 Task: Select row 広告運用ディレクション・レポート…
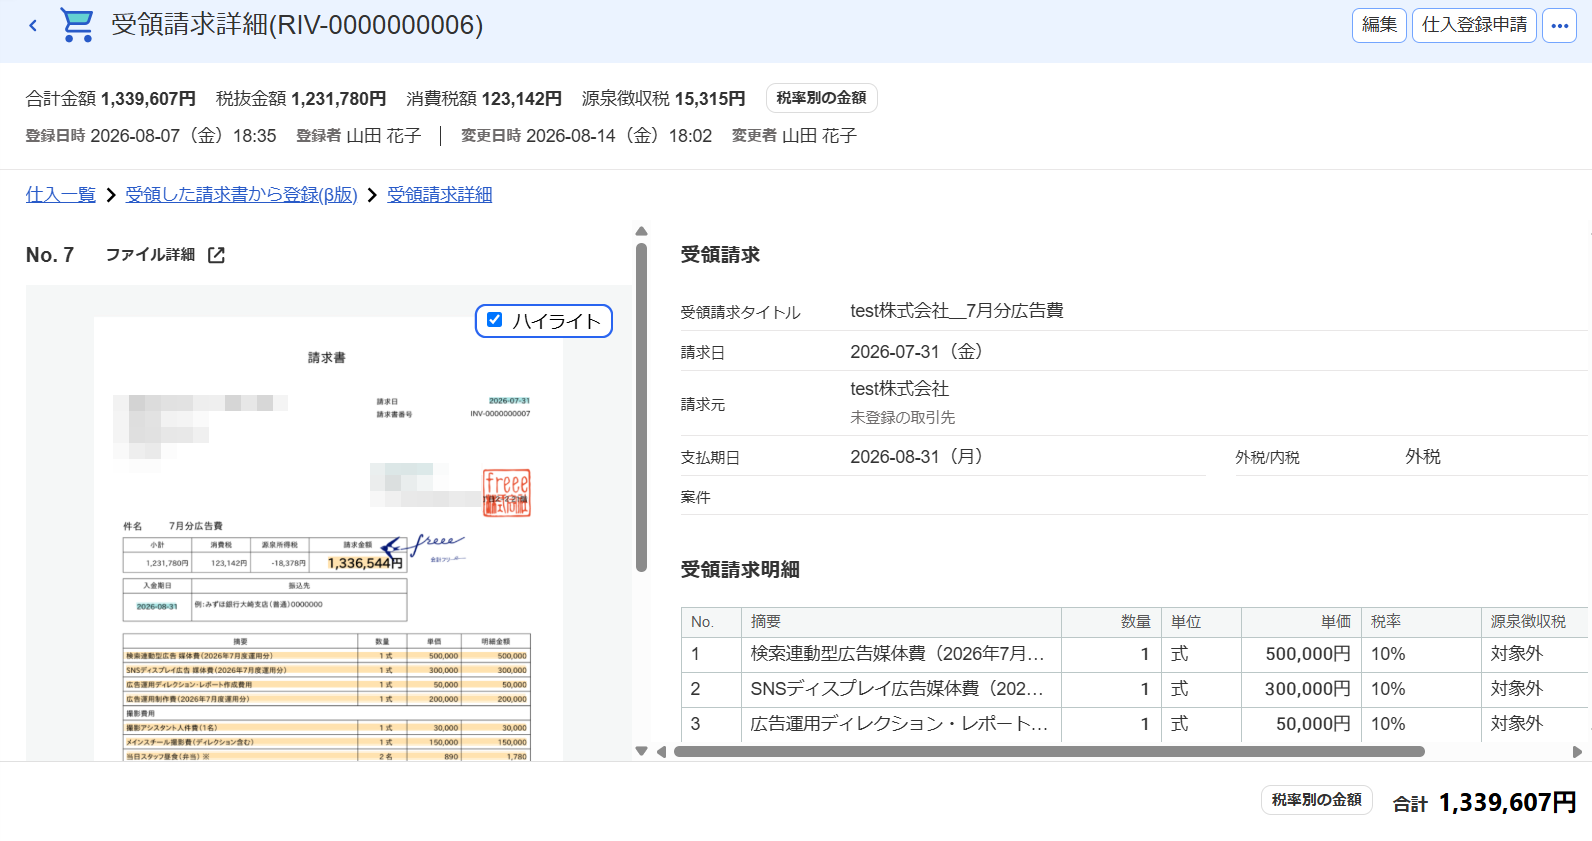1135,724
